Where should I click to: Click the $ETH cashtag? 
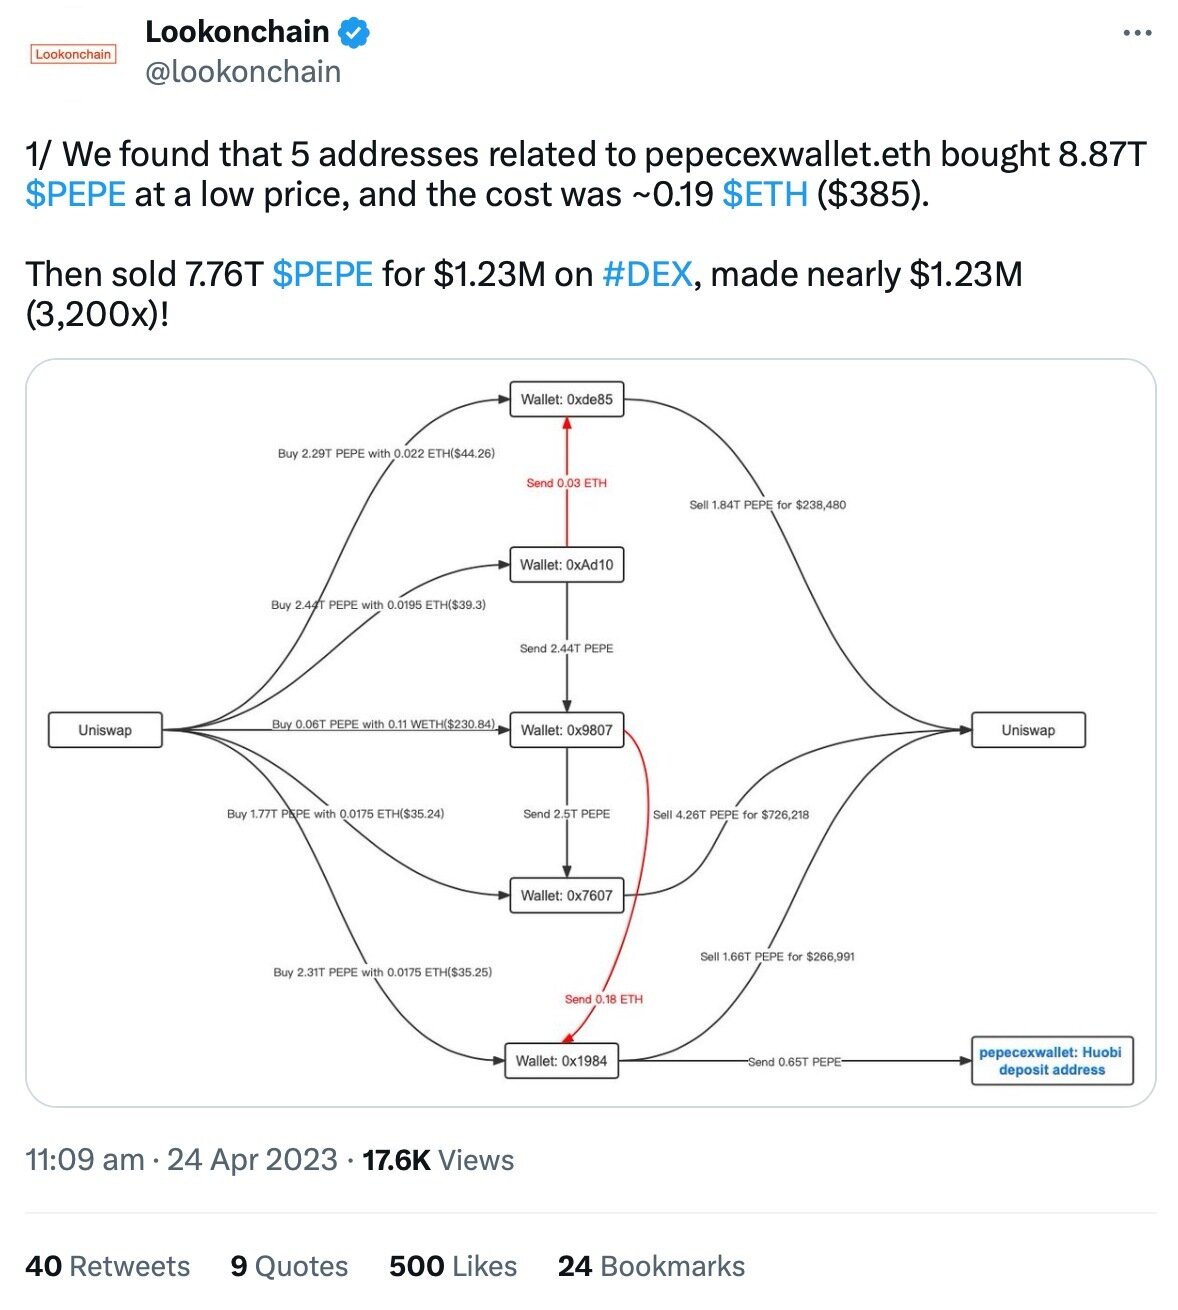click(x=765, y=194)
